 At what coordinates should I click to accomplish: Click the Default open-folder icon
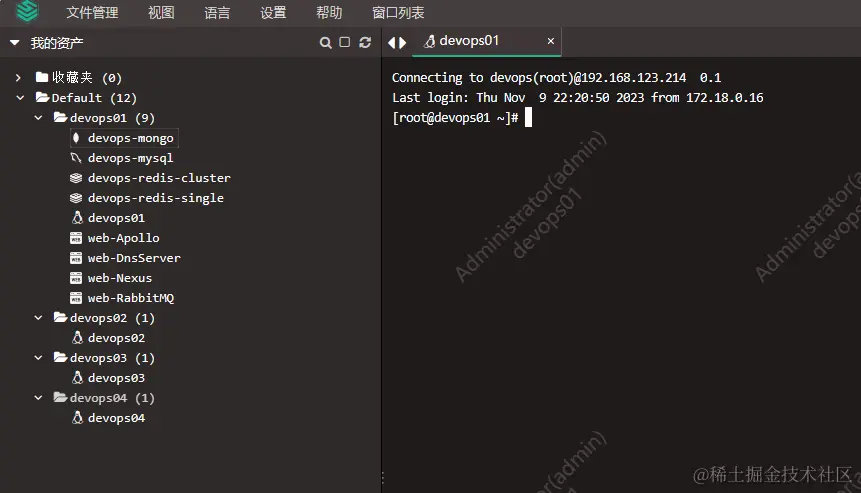pos(43,97)
